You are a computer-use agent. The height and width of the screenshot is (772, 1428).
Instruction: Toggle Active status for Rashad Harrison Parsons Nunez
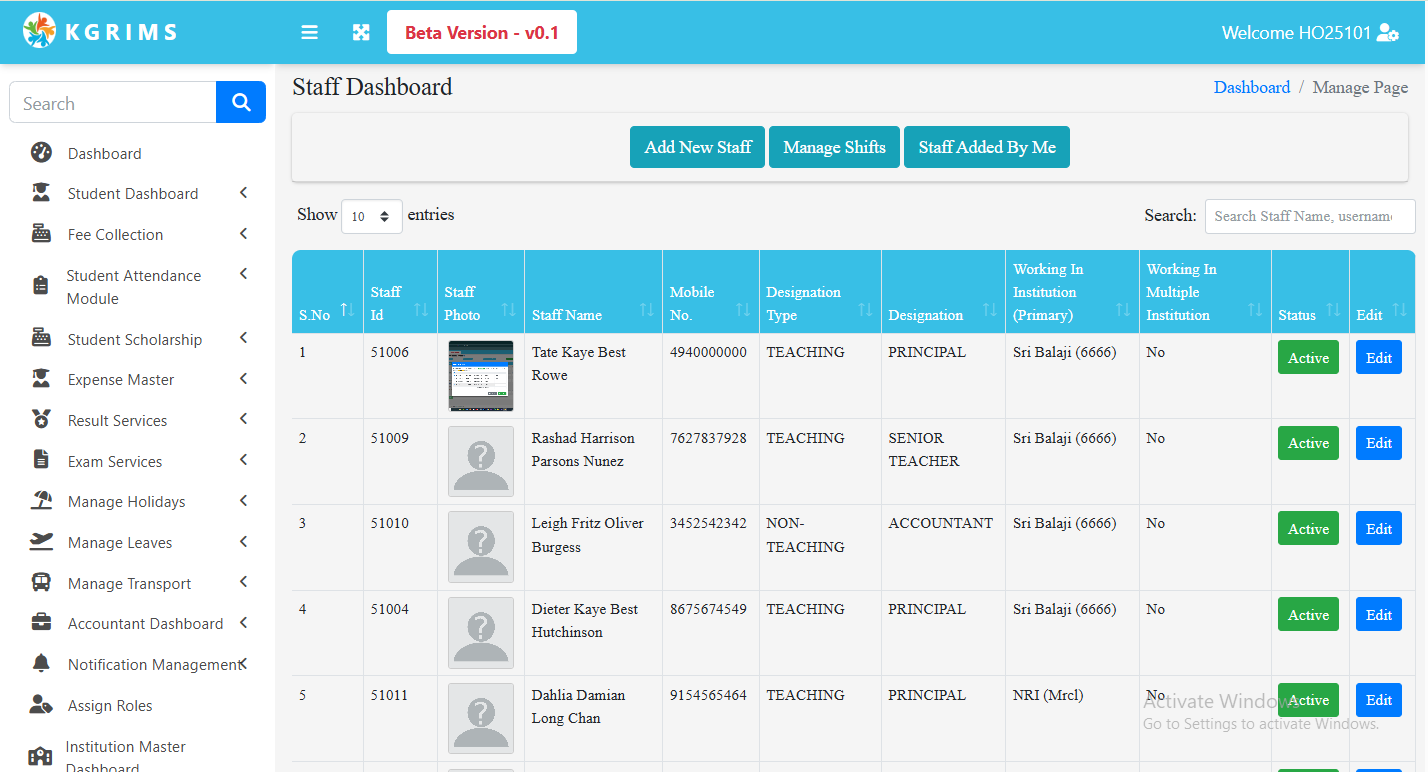pos(1308,443)
